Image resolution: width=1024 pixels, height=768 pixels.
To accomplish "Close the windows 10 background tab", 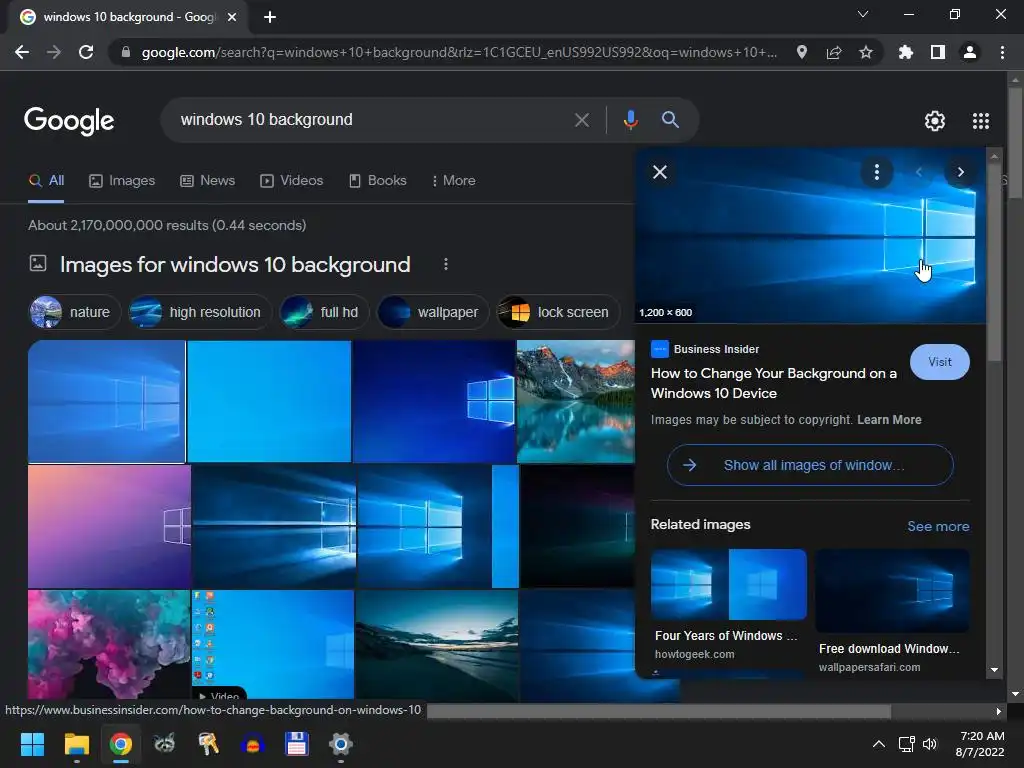I will (x=232, y=17).
